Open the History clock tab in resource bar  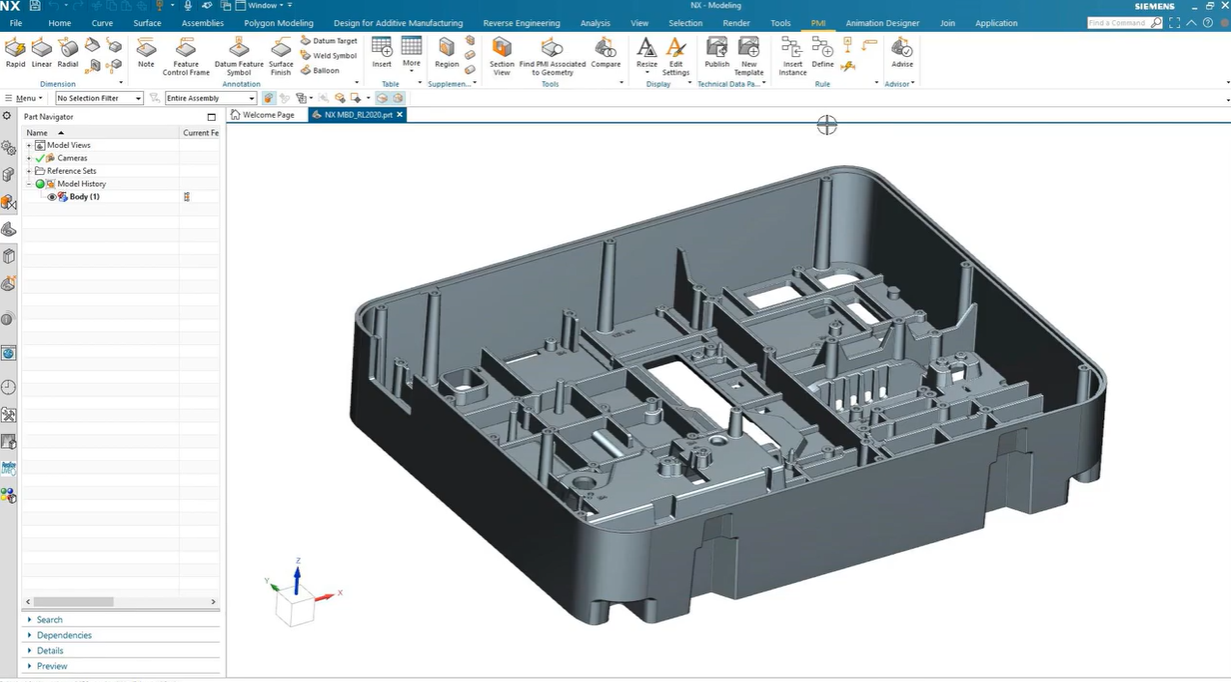click(8, 387)
